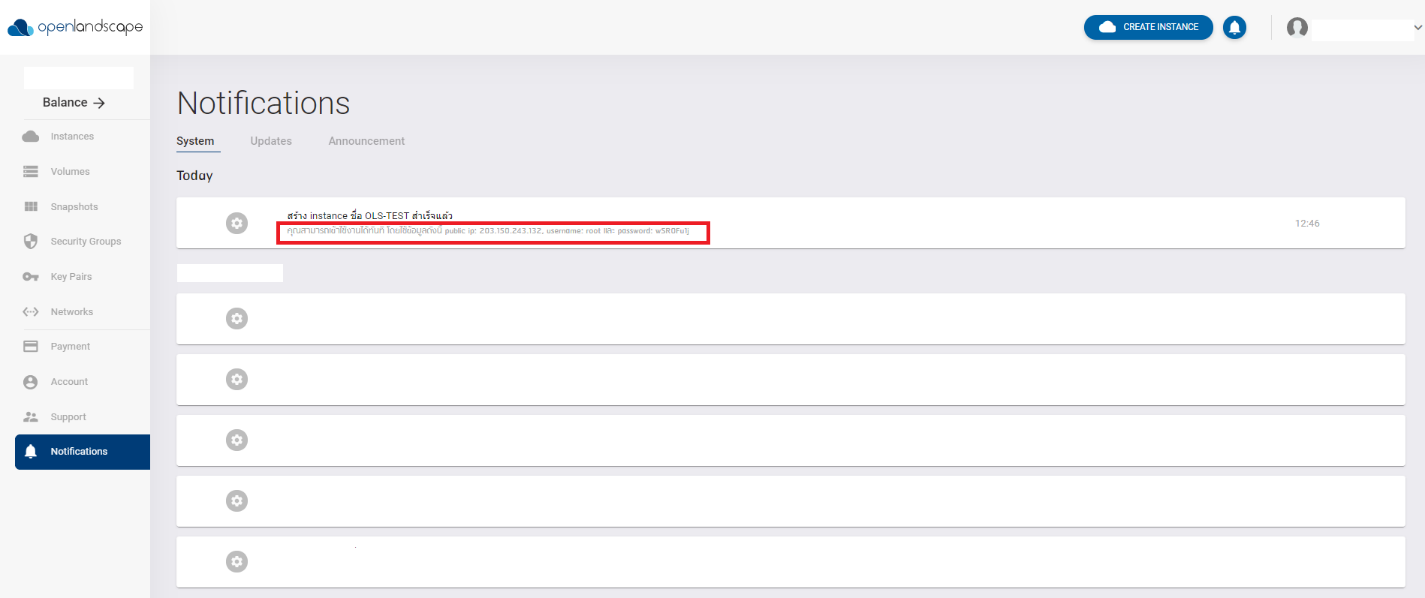Open the Announcement tab

tap(366, 141)
